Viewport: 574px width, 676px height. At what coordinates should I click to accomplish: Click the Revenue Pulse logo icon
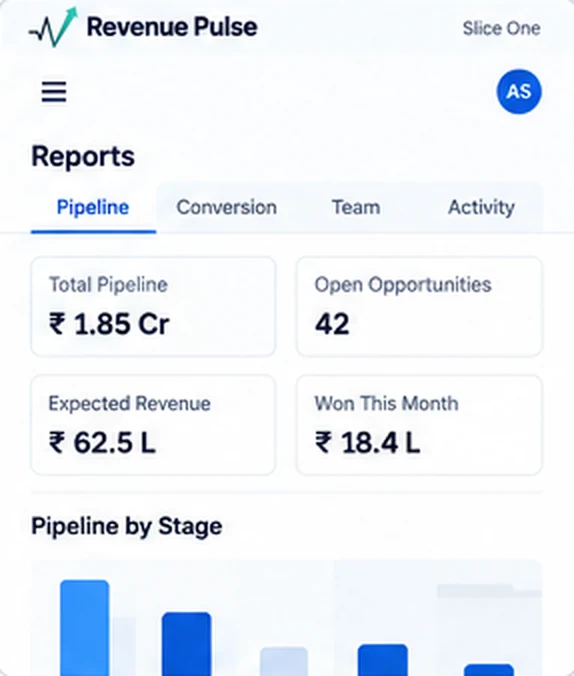pos(53,27)
